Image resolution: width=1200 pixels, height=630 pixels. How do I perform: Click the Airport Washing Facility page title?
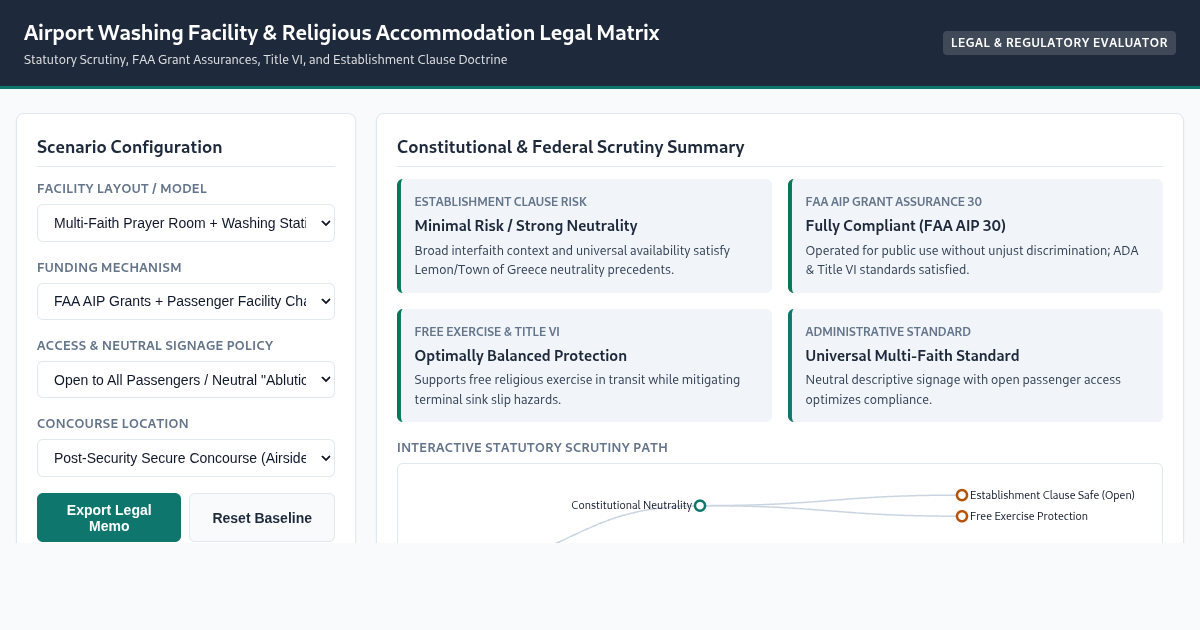(342, 32)
